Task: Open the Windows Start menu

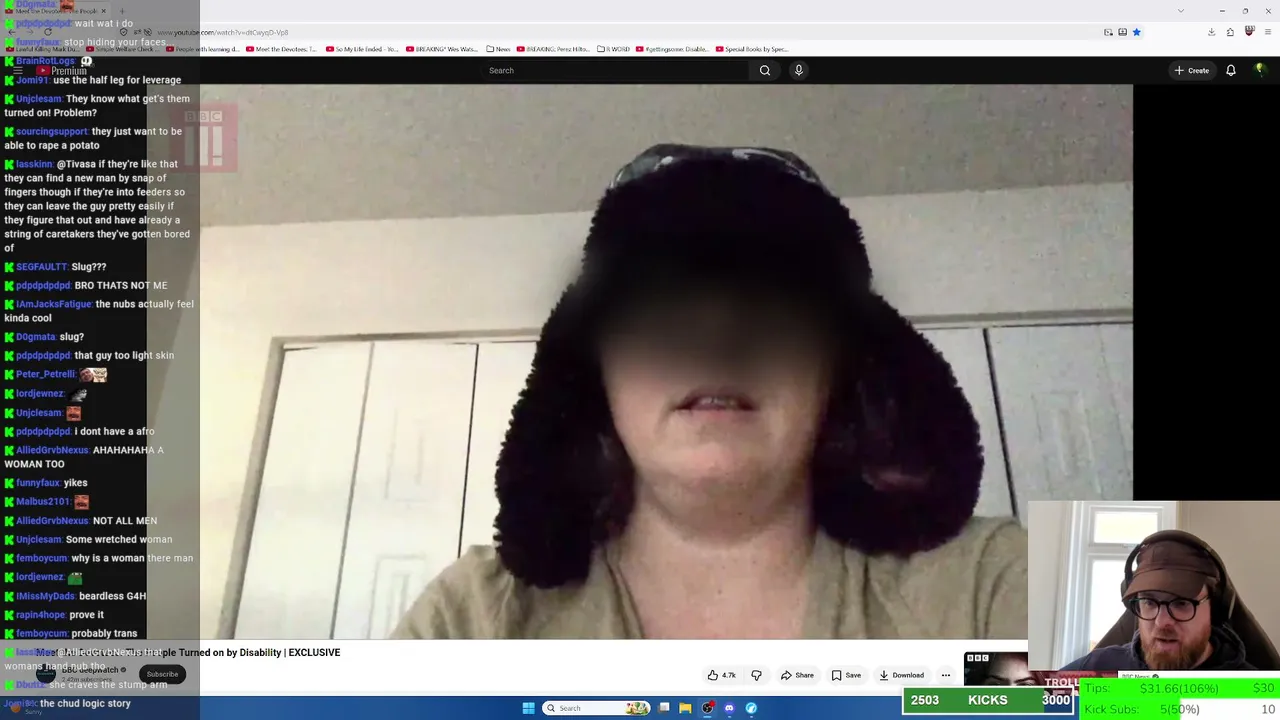Action: [x=528, y=708]
